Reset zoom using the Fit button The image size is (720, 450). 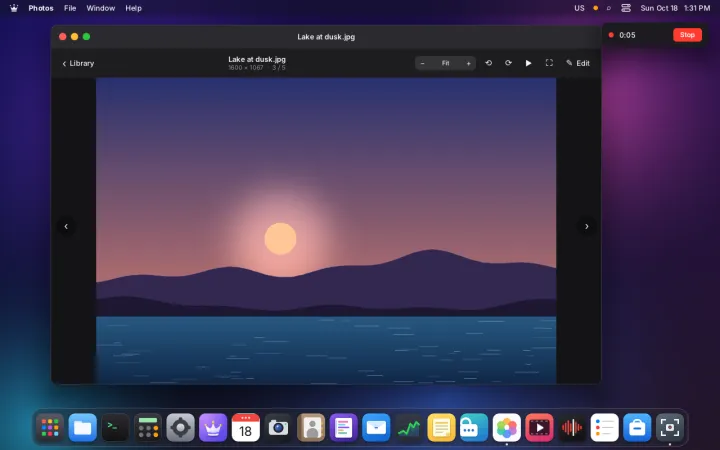(445, 63)
